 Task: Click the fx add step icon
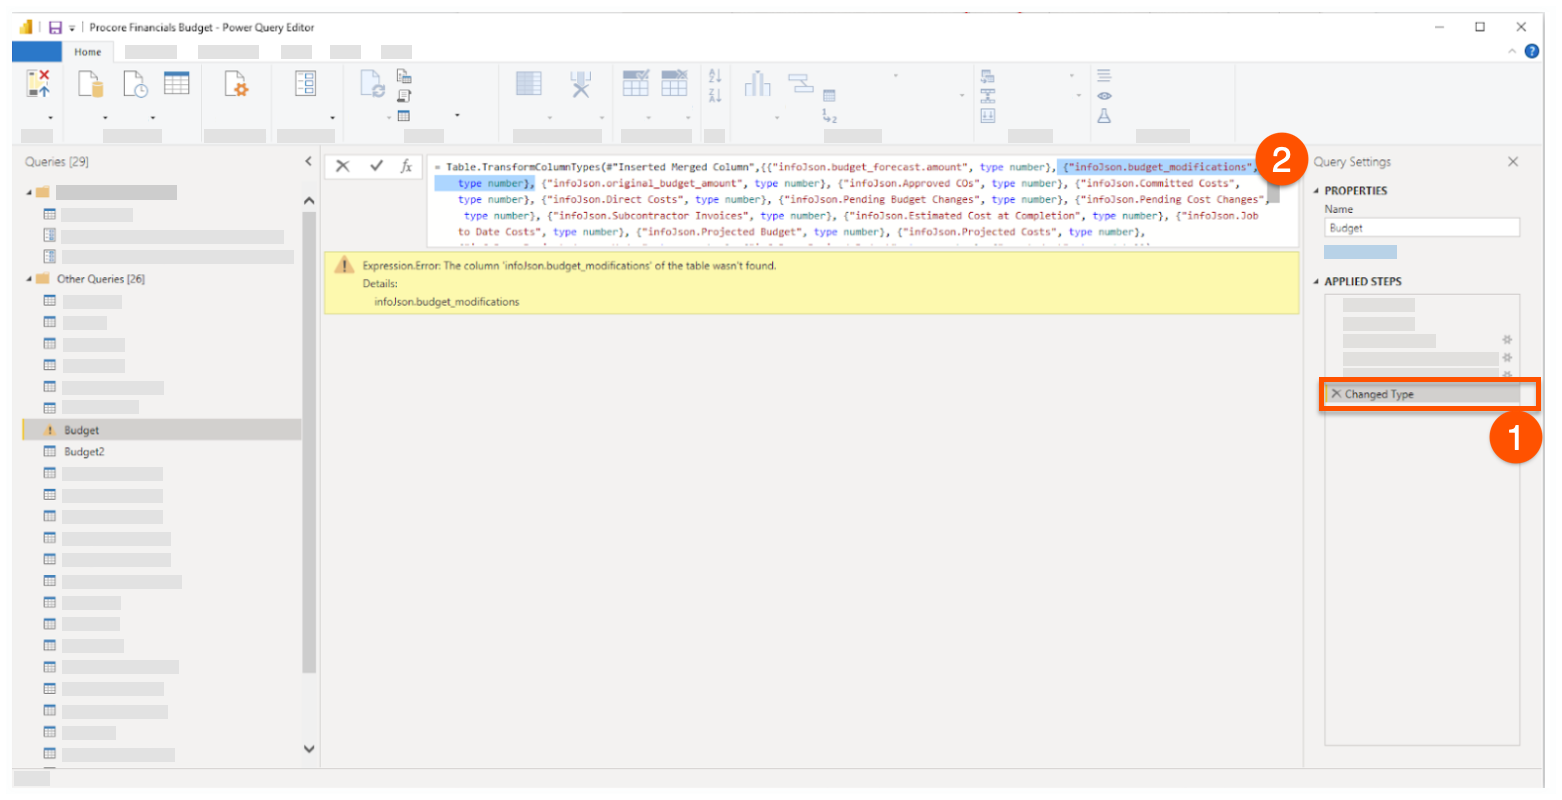pos(407,166)
